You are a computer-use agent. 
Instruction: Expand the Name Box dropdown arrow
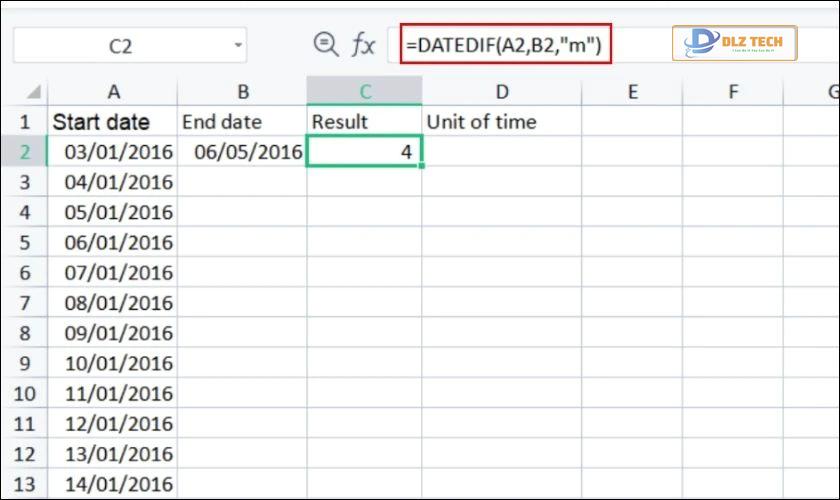[238, 45]
